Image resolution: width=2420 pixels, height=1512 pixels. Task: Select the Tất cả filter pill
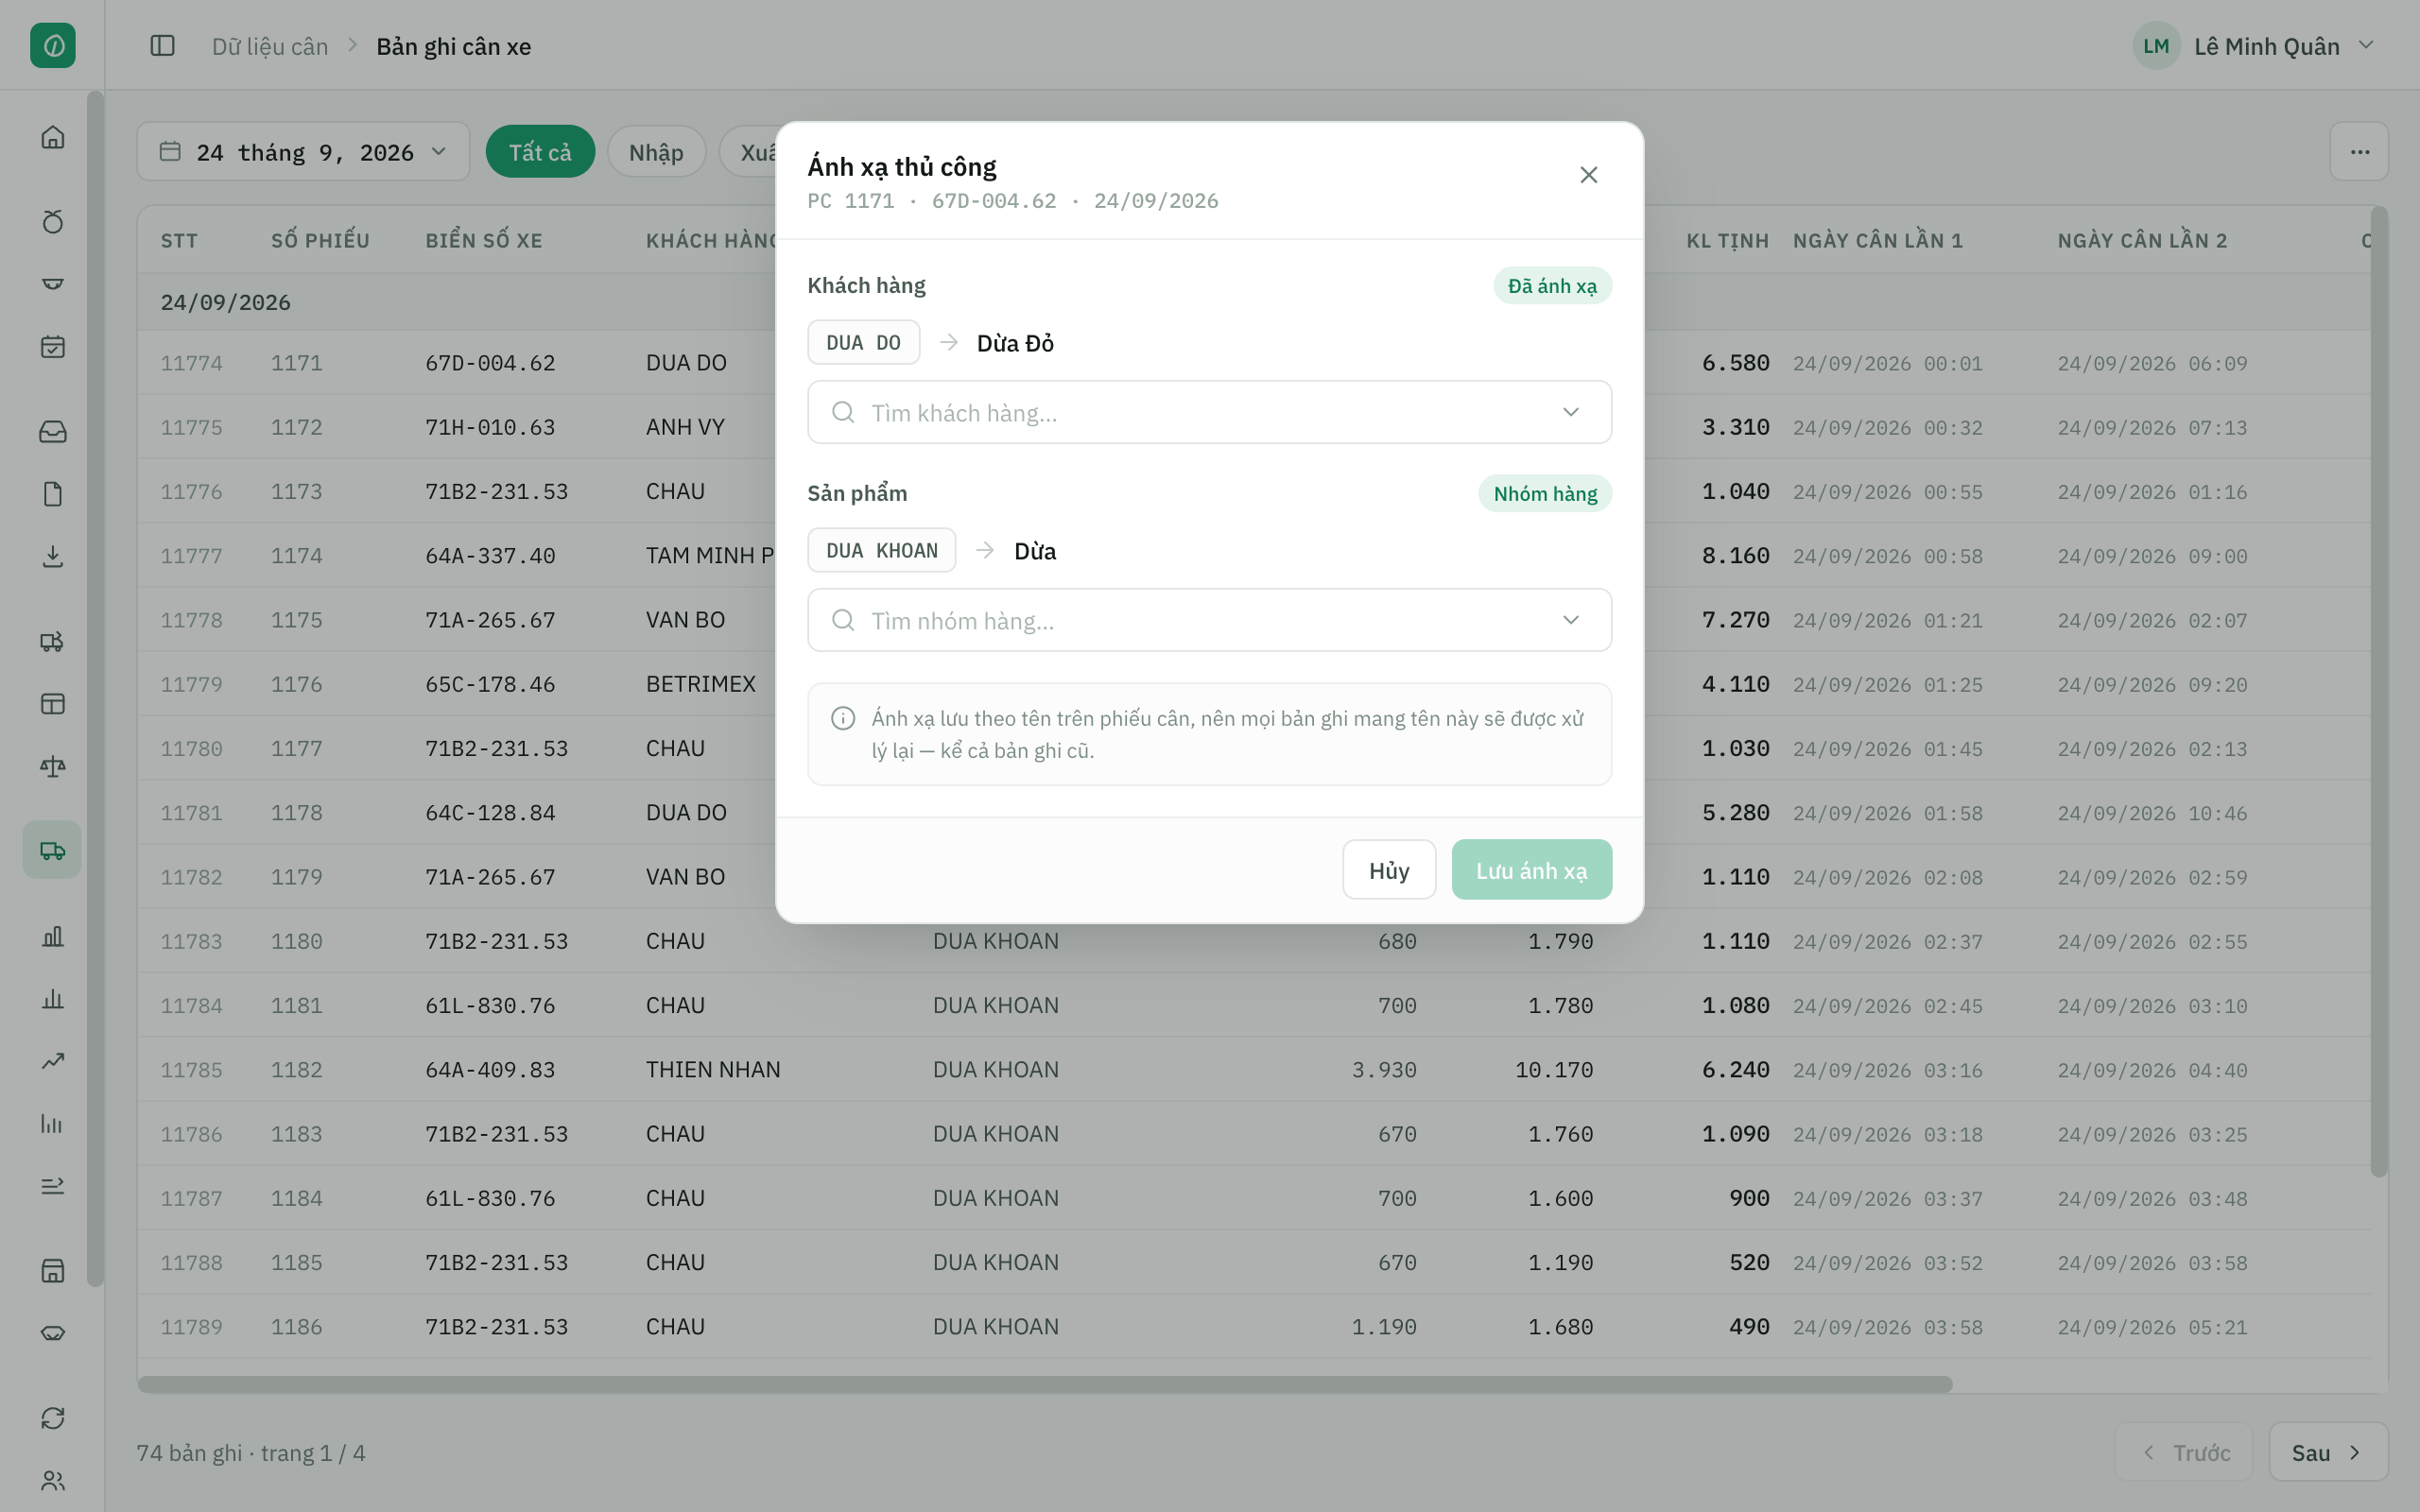[x=540, y=152]
